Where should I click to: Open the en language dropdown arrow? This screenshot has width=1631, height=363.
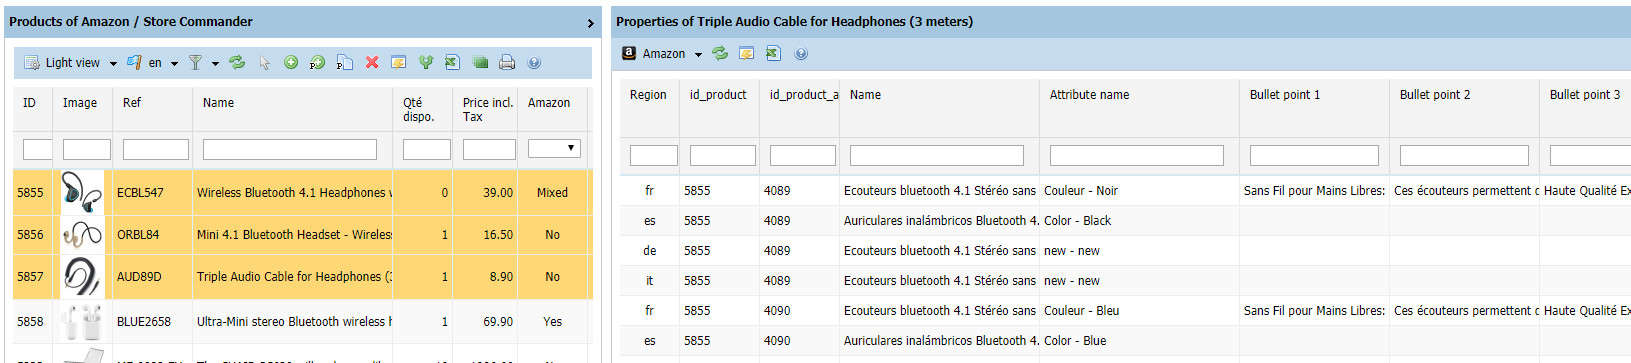click(174, 63)
